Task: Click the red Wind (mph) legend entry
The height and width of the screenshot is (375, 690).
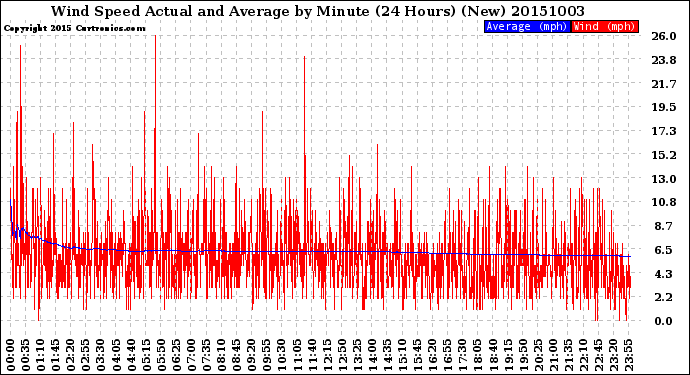Action: [605, 26]
